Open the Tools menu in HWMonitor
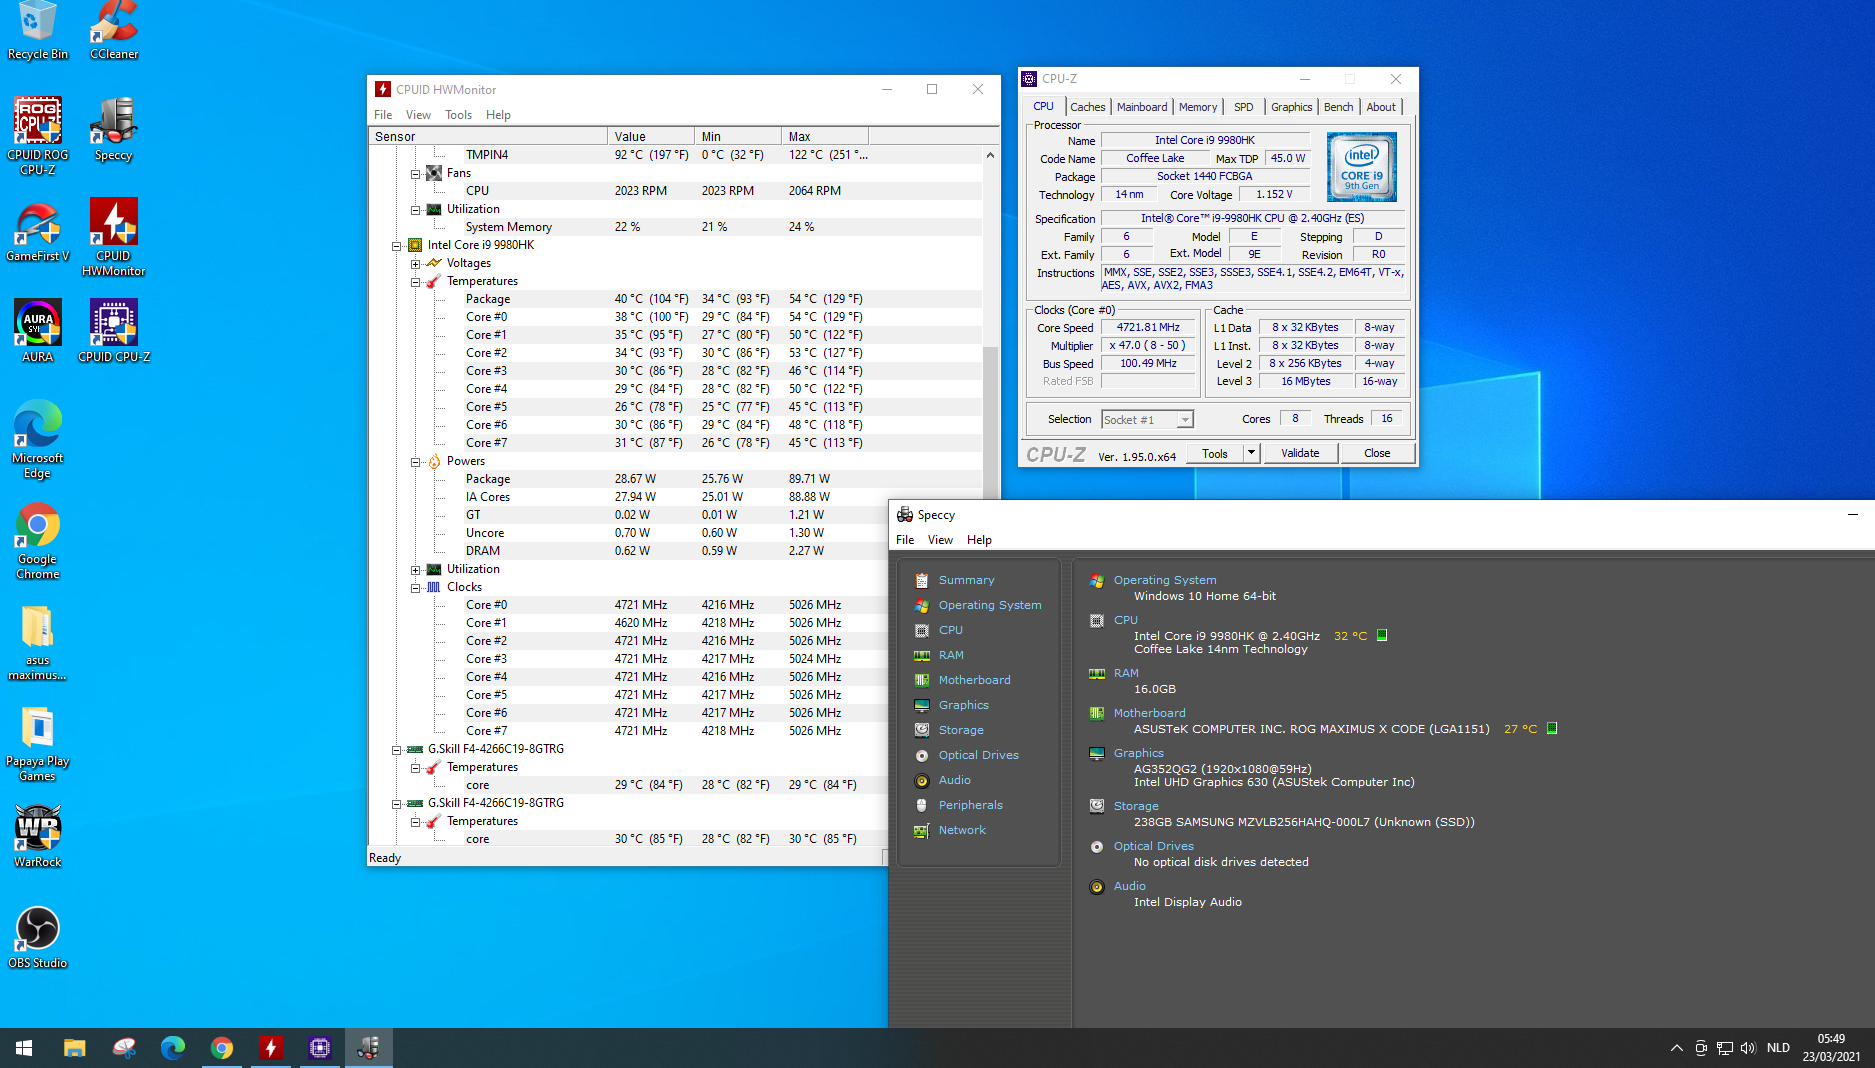This screenshot has width=1875, height=1068. tap(458, 115)
